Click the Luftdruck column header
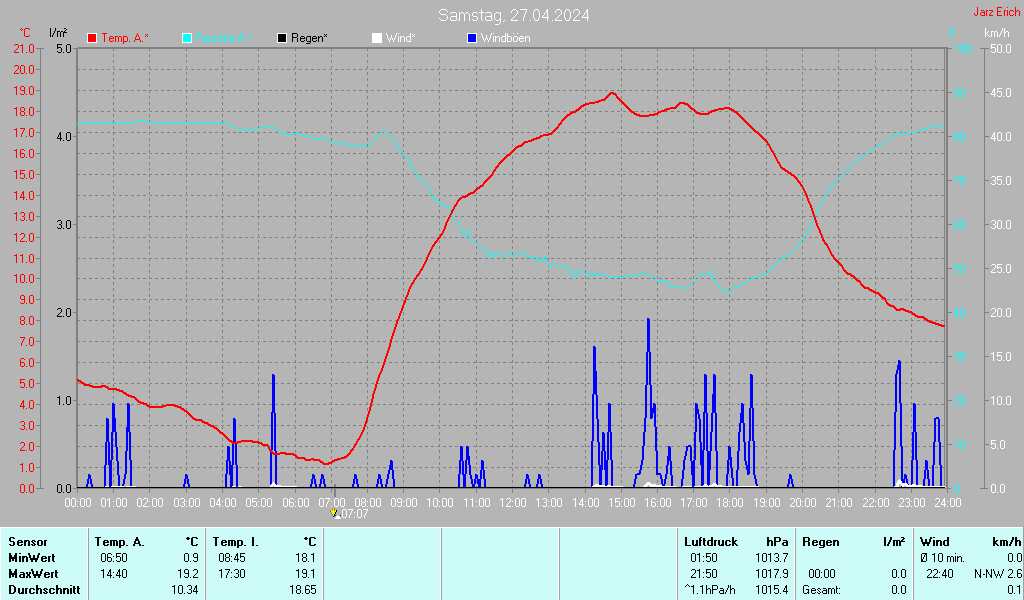Image resolution: width=1024 pixels, height=600 pixels. pyautogui.click(x=711, y=541)
